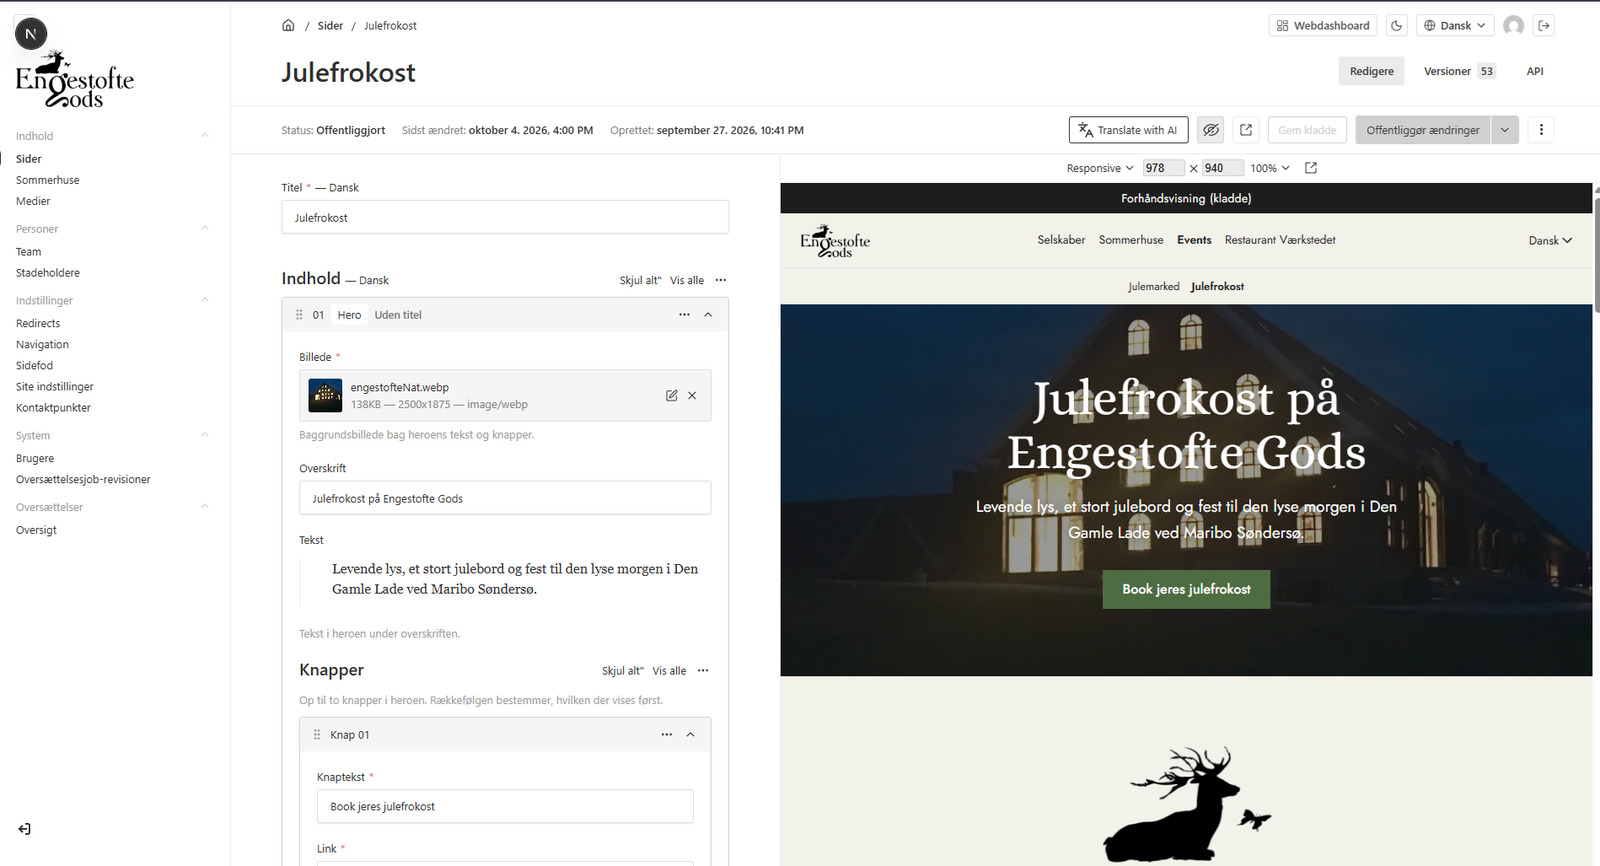Click the N avatar in sidebar

click(31, 34)
